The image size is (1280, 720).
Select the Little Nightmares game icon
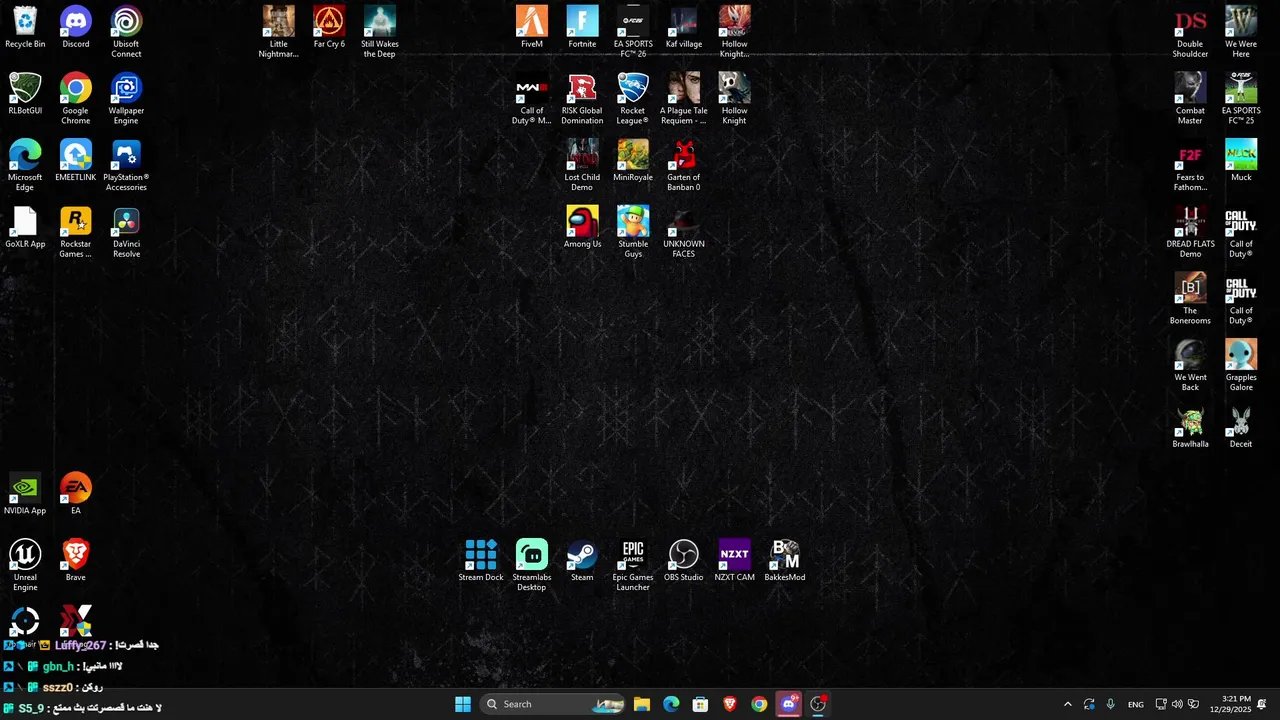coord(279,32)
